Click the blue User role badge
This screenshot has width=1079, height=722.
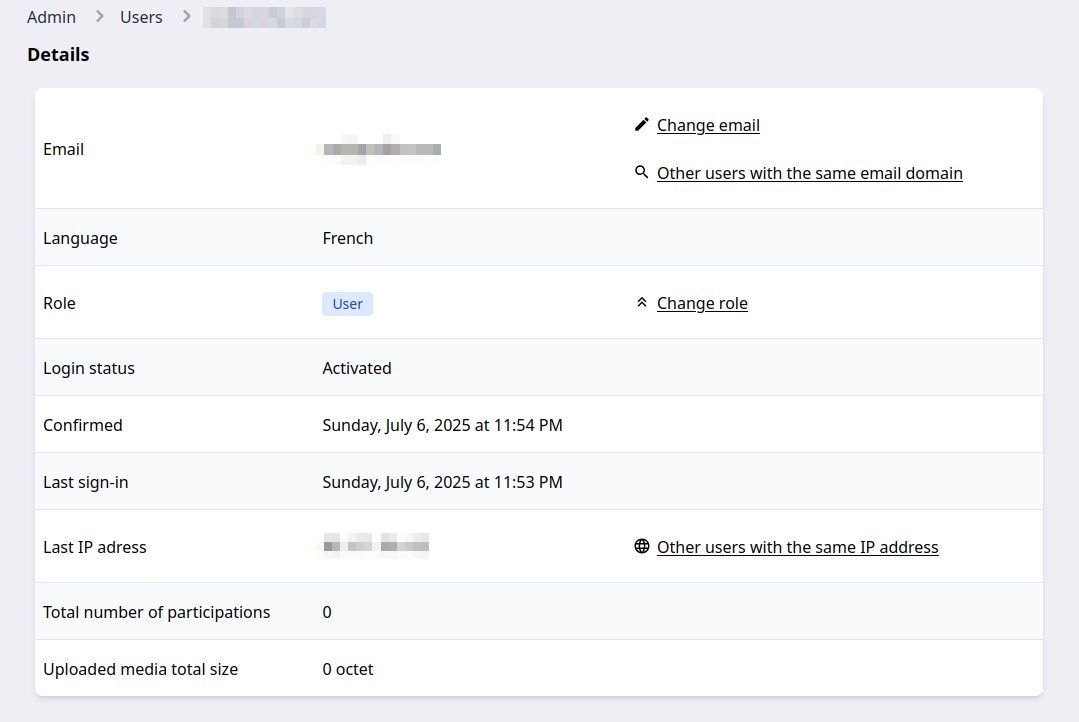point(347,304)
